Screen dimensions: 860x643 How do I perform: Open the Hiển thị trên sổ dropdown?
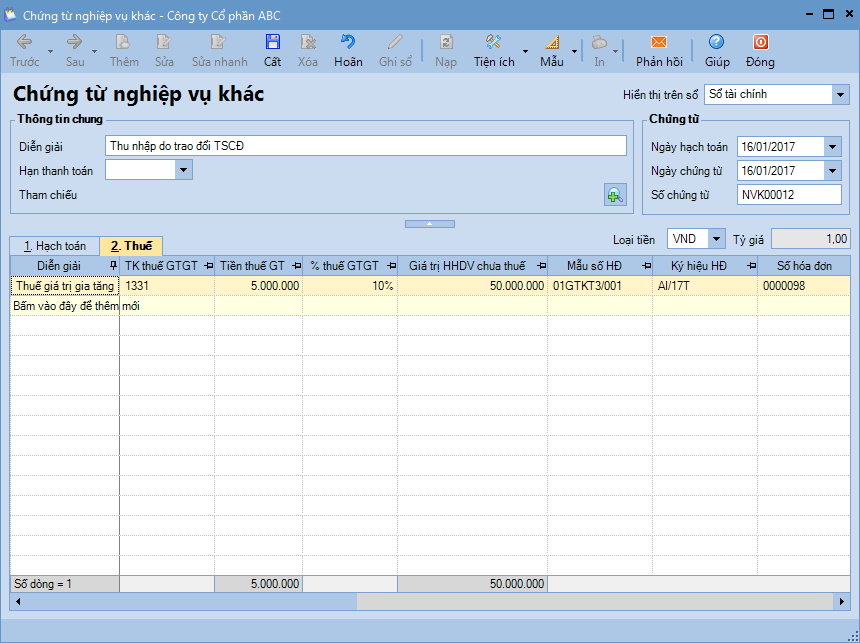pos(838,94)
